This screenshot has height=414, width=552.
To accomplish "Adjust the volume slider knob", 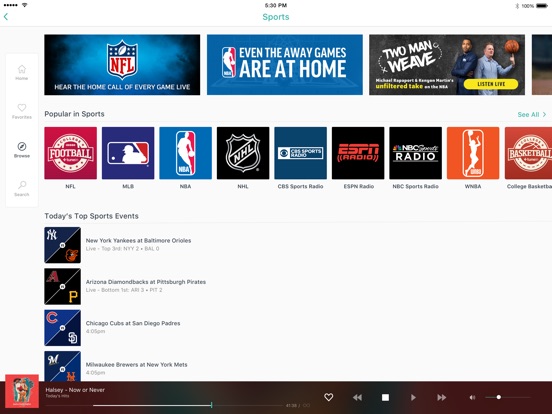I will (x=498, y=397).
